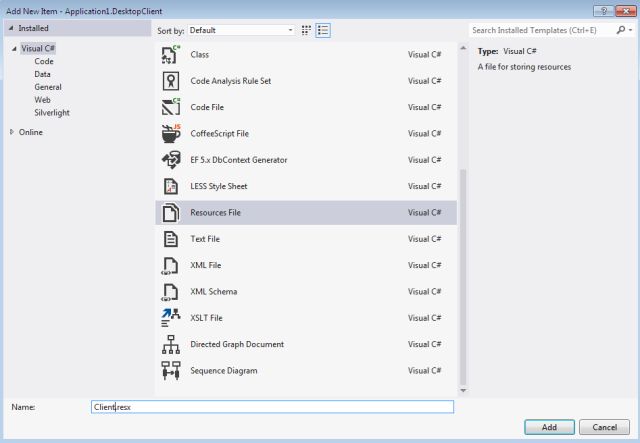Select the Visual C# category
The width and height of the screenshot is (640, 443).
[38, 48]
